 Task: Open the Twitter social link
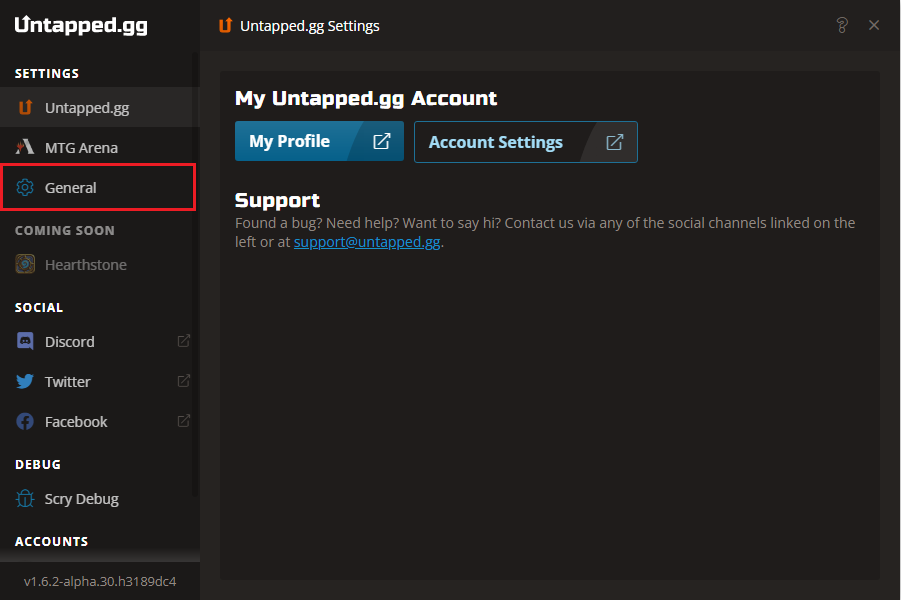point(98,382)
